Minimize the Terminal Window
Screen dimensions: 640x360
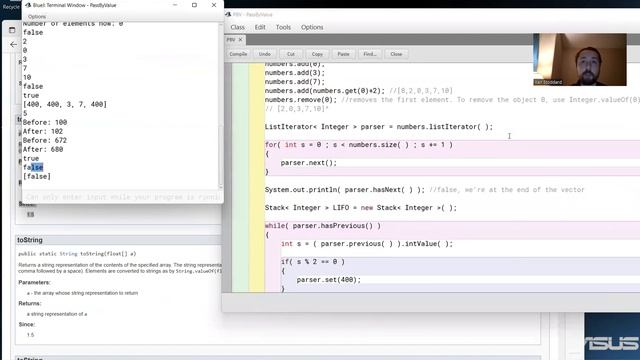pyautogui.click(x=175, y=5)
